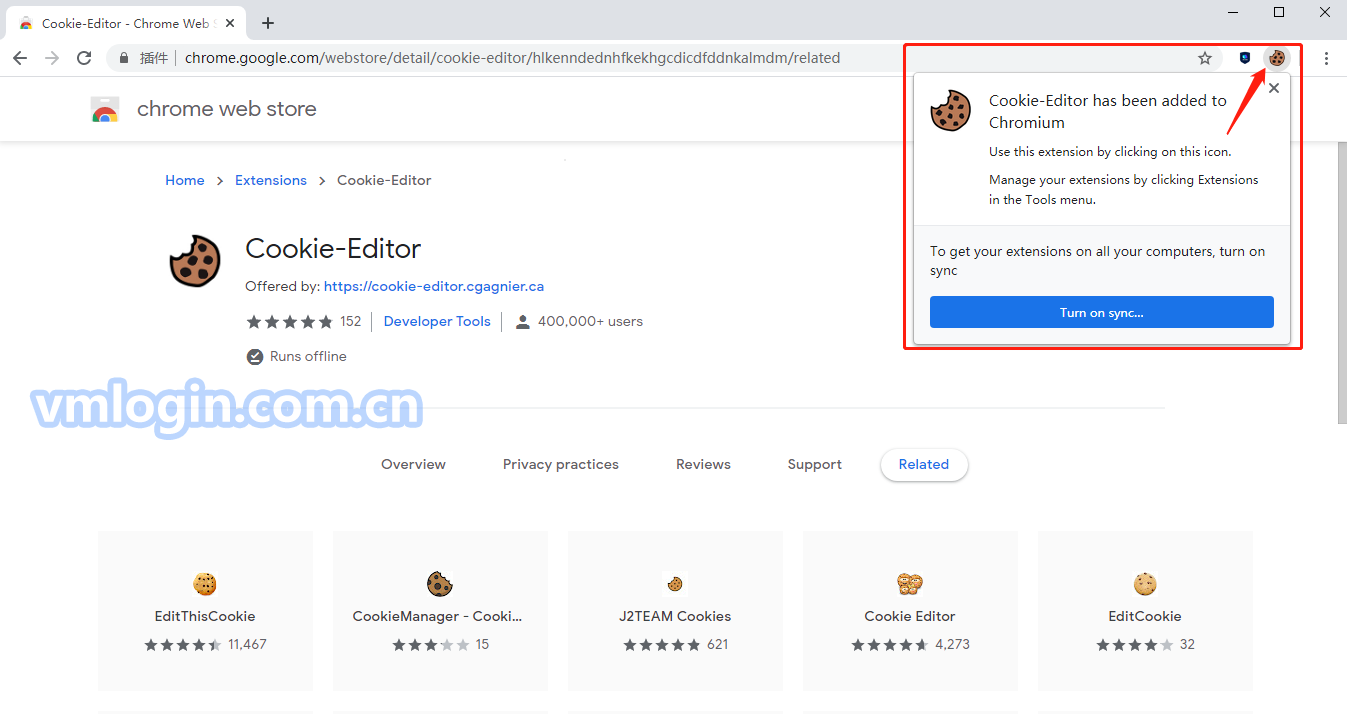The width and height of the screenshot is (1347, 714).
Task: Click the Turn on sync button
Action: tap(1101, 312)
